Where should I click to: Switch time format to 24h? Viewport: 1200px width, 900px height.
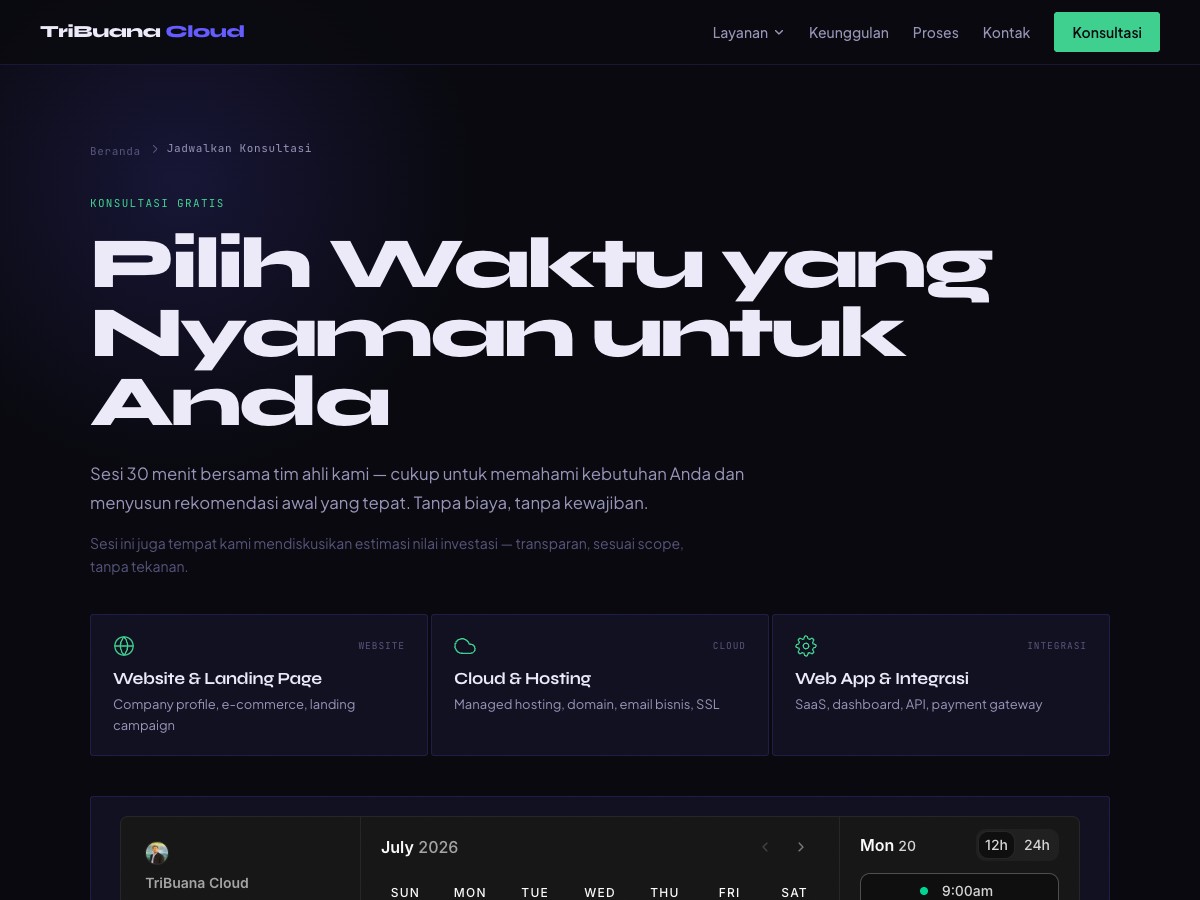(1037, 845)
